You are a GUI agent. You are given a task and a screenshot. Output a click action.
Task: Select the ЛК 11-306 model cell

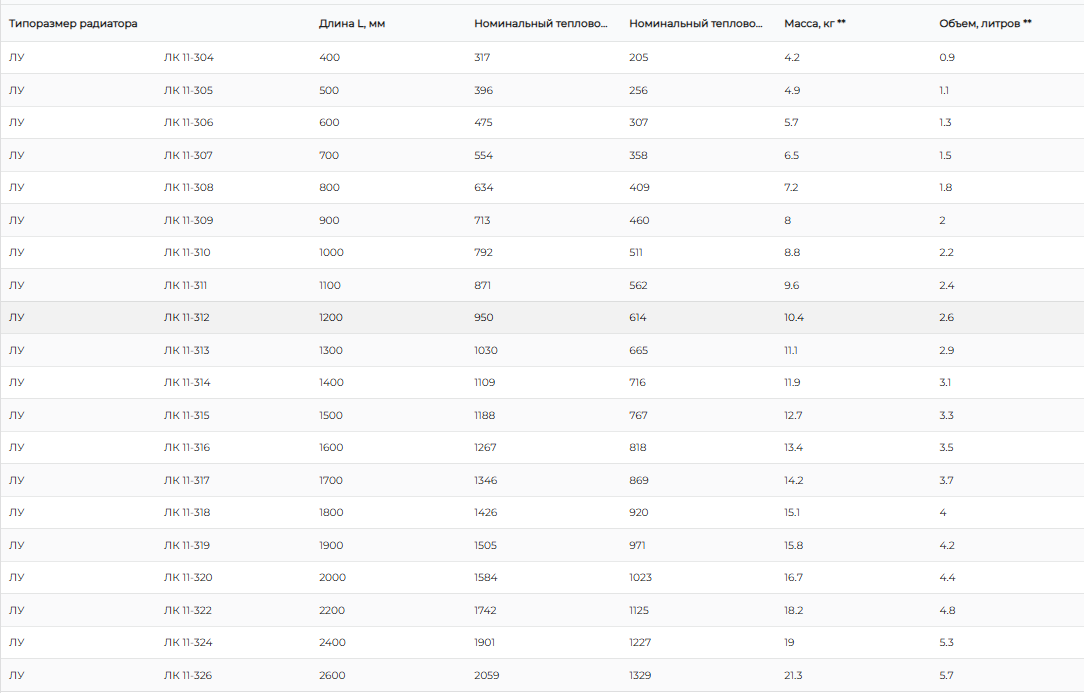pyautogui.click(x=189, y=123)
